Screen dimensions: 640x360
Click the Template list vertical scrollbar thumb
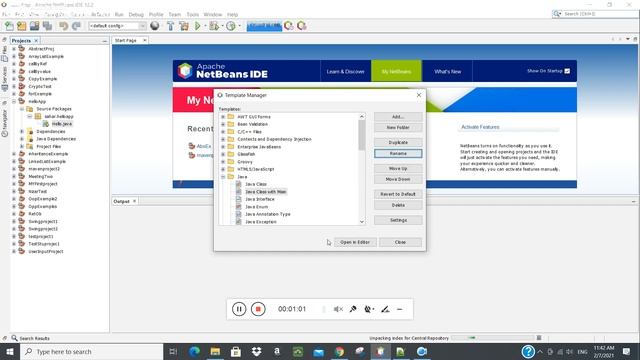(362, 135)
